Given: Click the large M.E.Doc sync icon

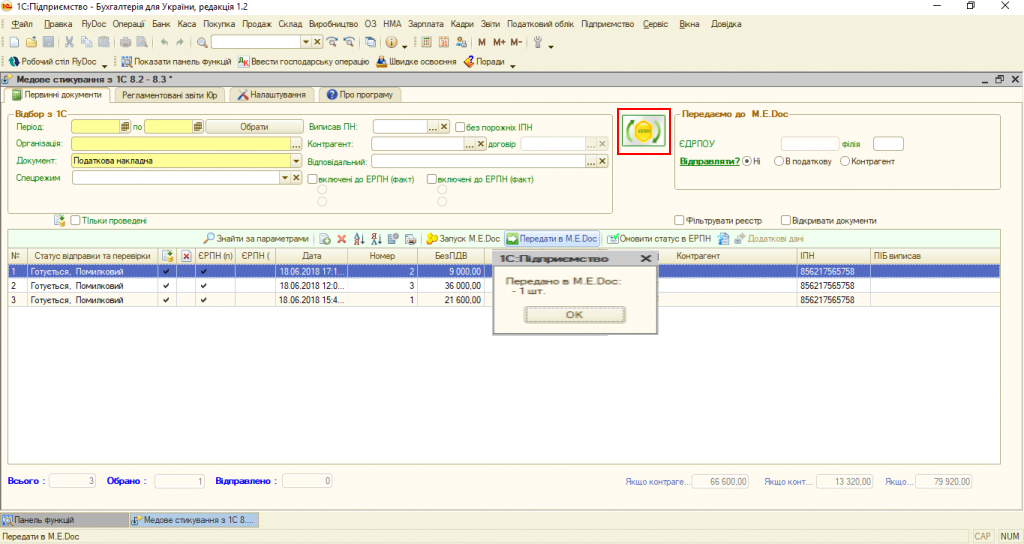Looking at the screenshot, I should click(x=644, y=132).
